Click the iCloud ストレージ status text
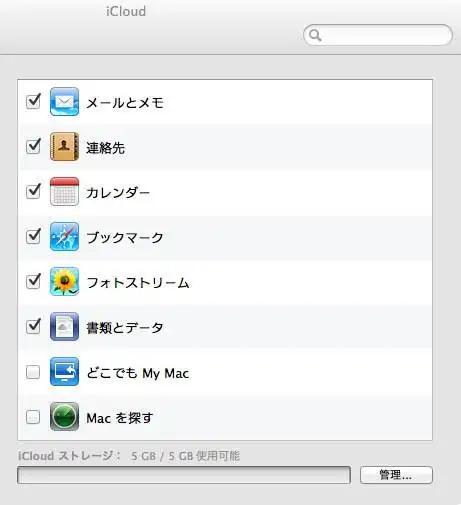This screenshot has height=505, width=461. pyautogui.click(x=129, y=455)
